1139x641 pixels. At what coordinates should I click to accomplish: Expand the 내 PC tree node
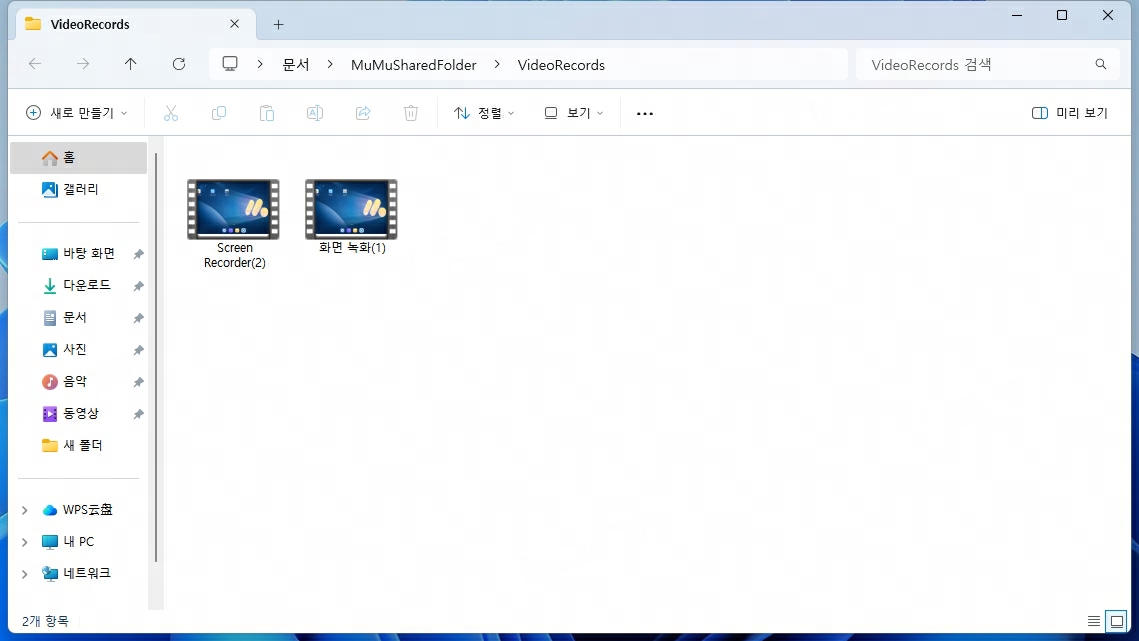point(25,542)
